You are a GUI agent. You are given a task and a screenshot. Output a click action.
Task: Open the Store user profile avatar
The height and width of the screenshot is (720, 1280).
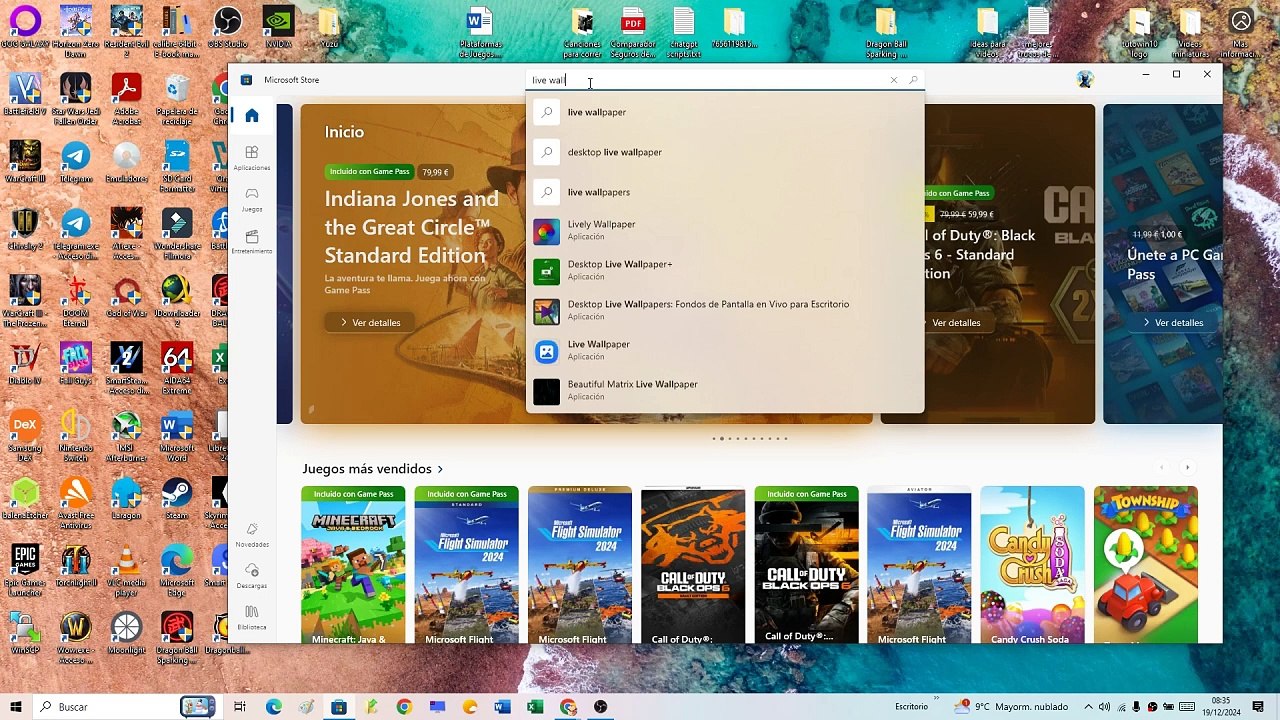tap(1085, 79)
